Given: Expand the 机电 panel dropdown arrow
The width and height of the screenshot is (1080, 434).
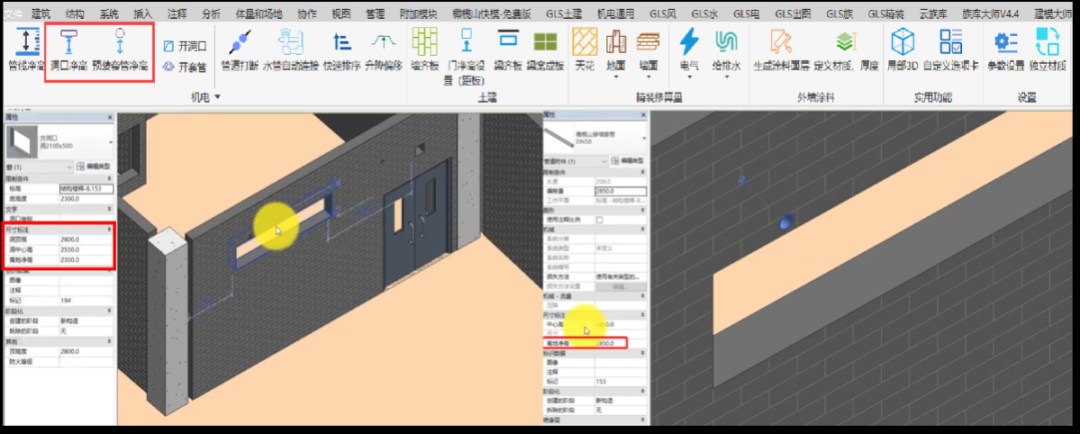Looking at the screenshot, I should coord(217,97).
